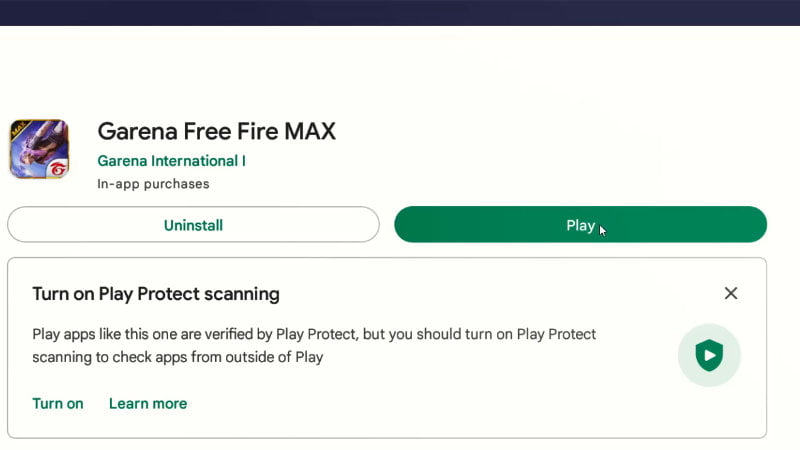The image size is (800, 450).
Task: Select Turn on for Play Protect scanning
Action: click(x=58, y=404)
